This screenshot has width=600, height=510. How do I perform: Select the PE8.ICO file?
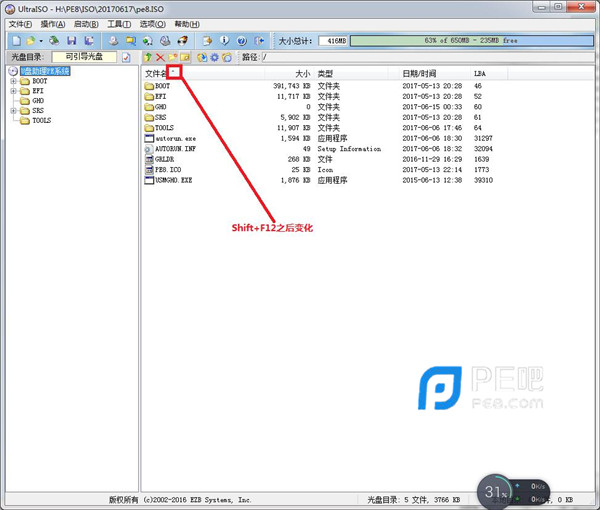(168, 169)
